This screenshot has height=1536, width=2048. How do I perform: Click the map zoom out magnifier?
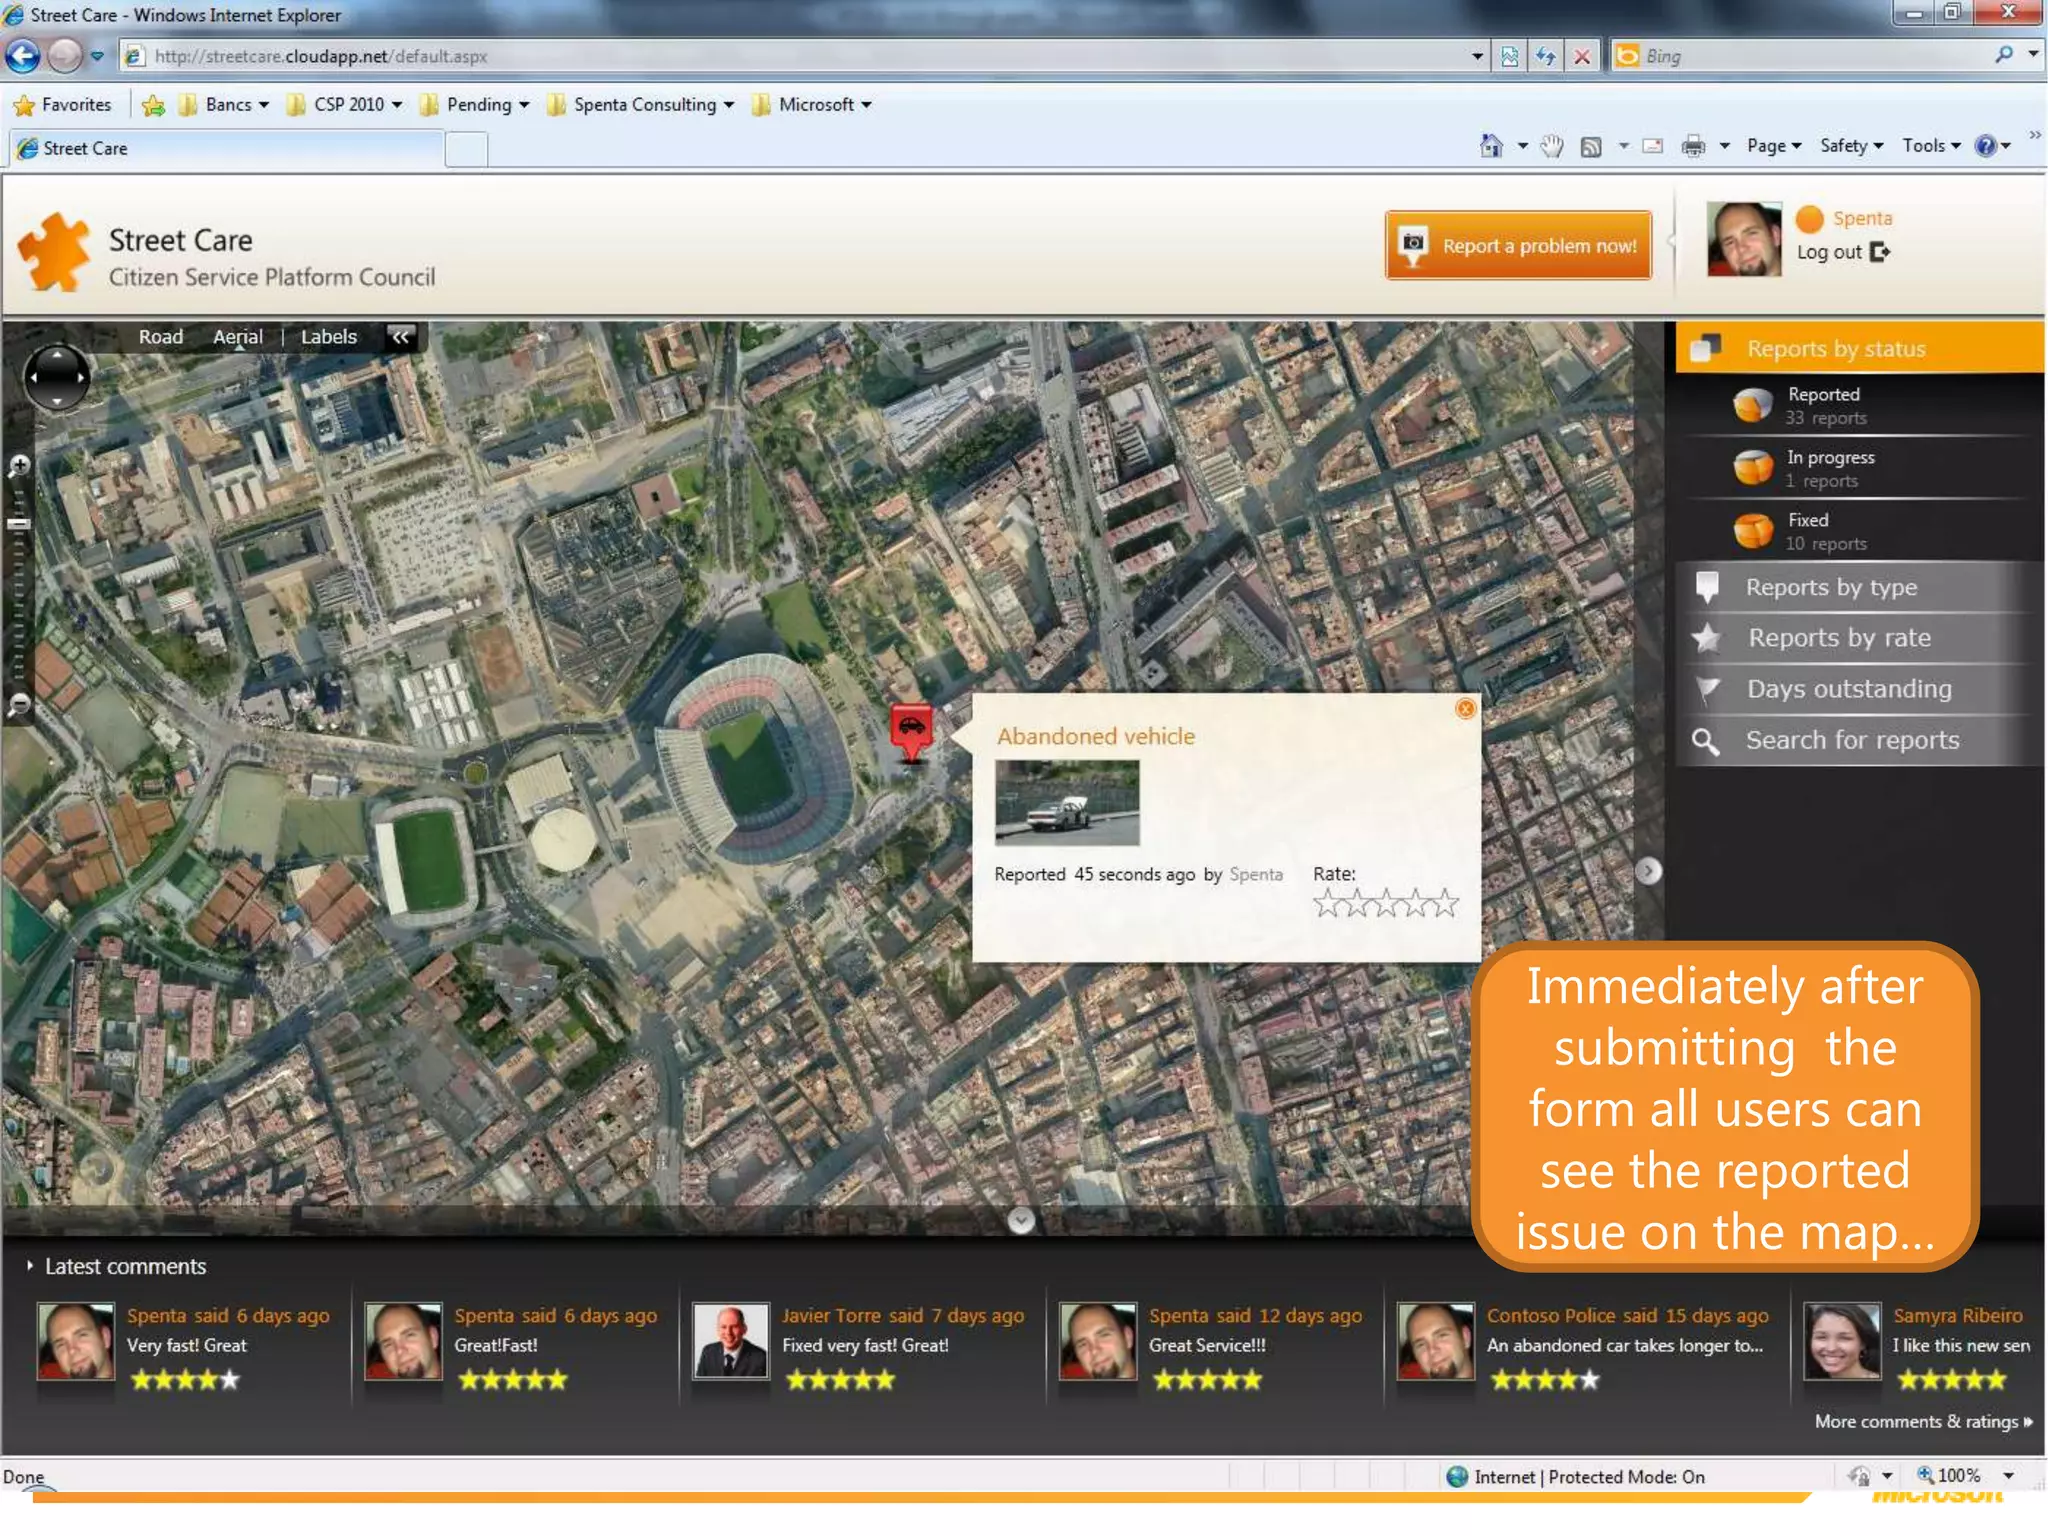[19, 705]
